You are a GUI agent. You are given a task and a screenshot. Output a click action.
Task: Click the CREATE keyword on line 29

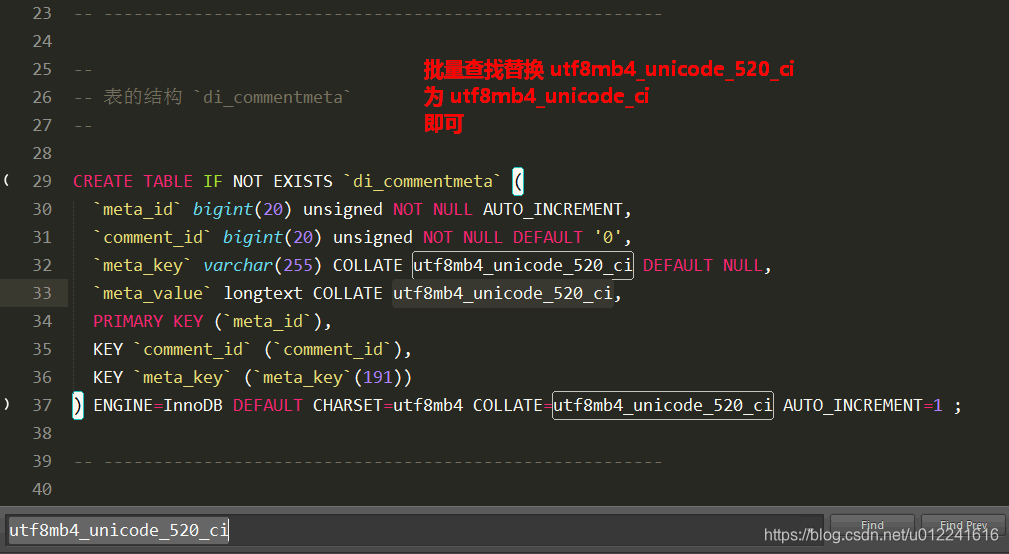click(x=103, y=181)
